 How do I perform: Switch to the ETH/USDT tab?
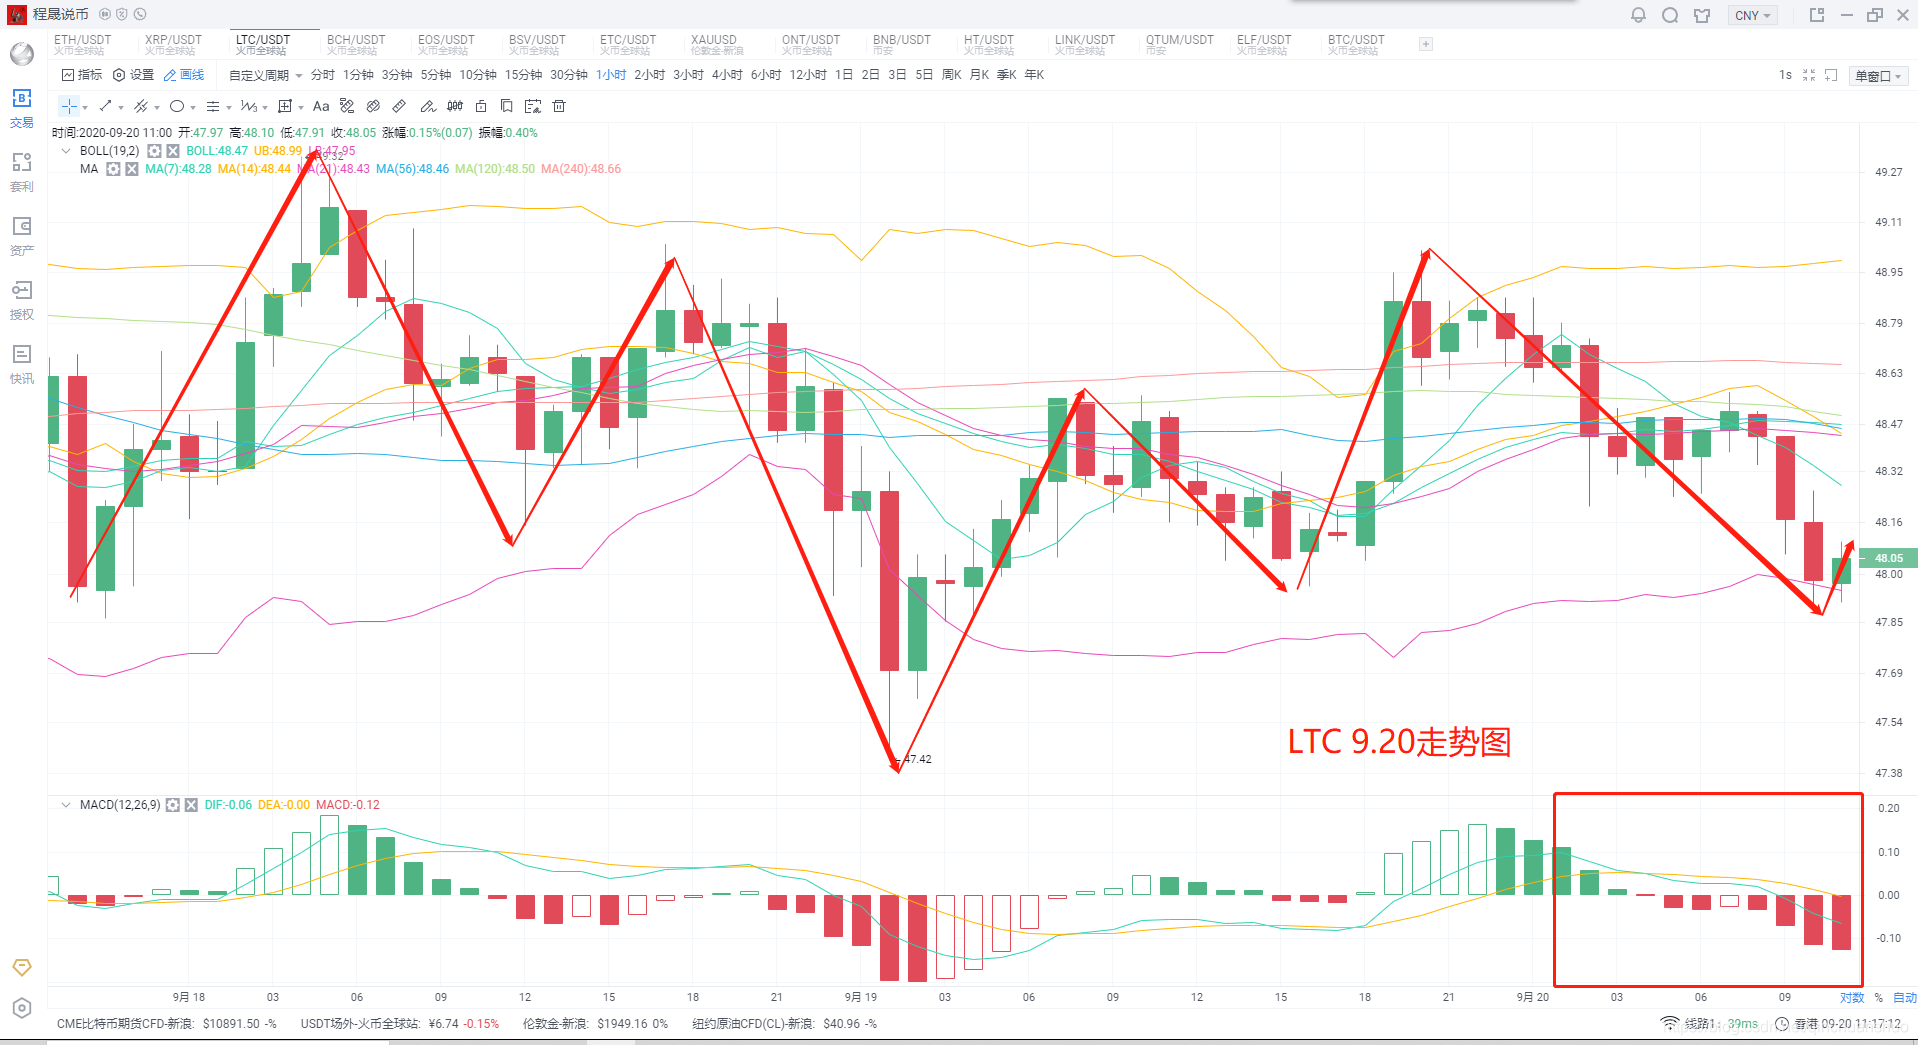83,44
